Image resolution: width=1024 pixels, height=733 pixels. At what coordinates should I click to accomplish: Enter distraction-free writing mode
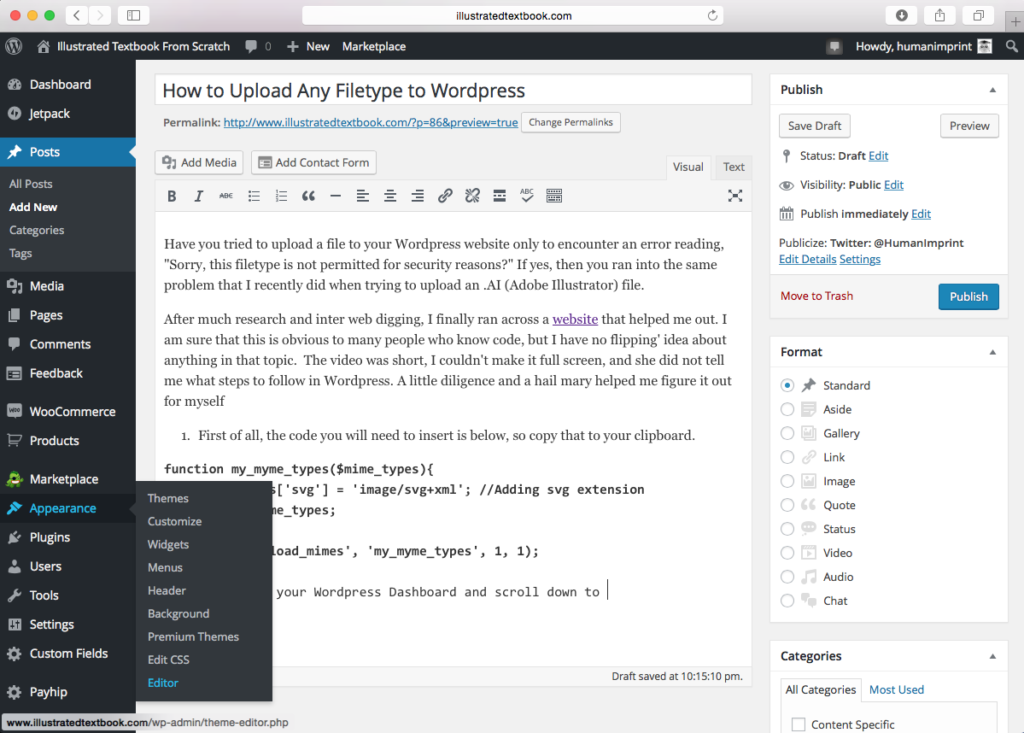tap(735, 195)
